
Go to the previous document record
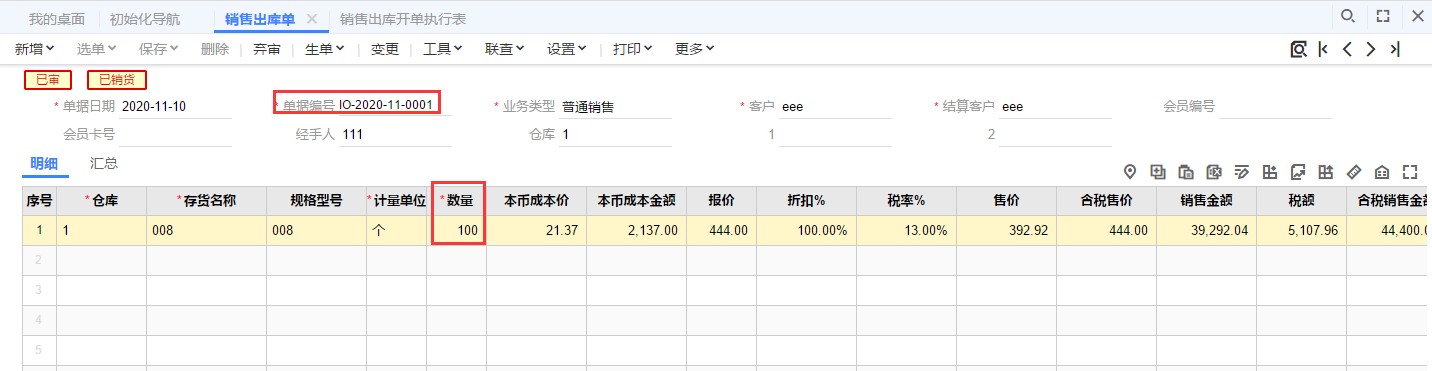[x=1347, y=49]
